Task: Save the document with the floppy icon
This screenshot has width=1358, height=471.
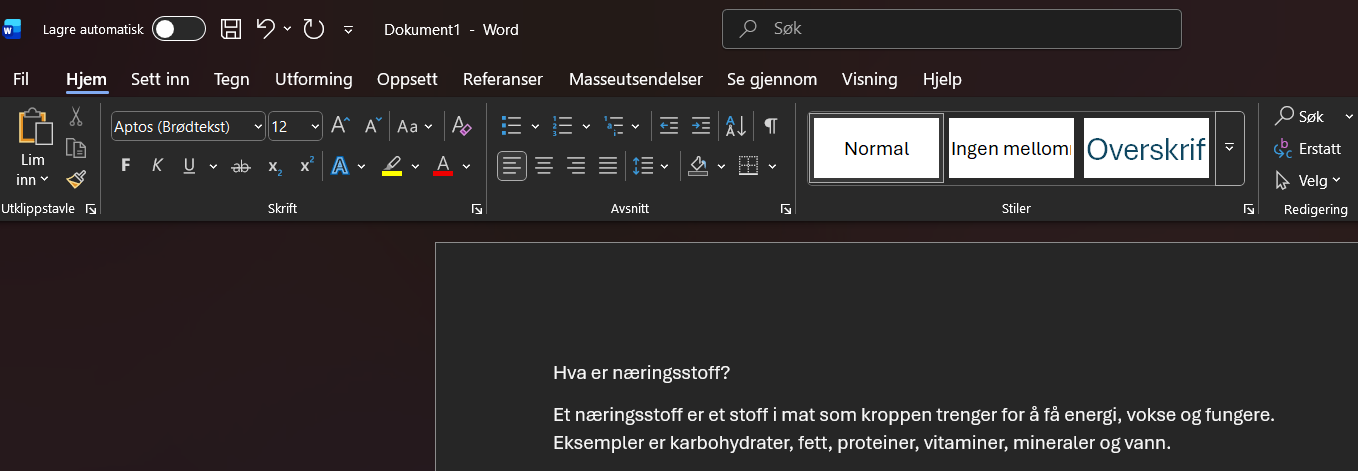Action: pos(231,29)
